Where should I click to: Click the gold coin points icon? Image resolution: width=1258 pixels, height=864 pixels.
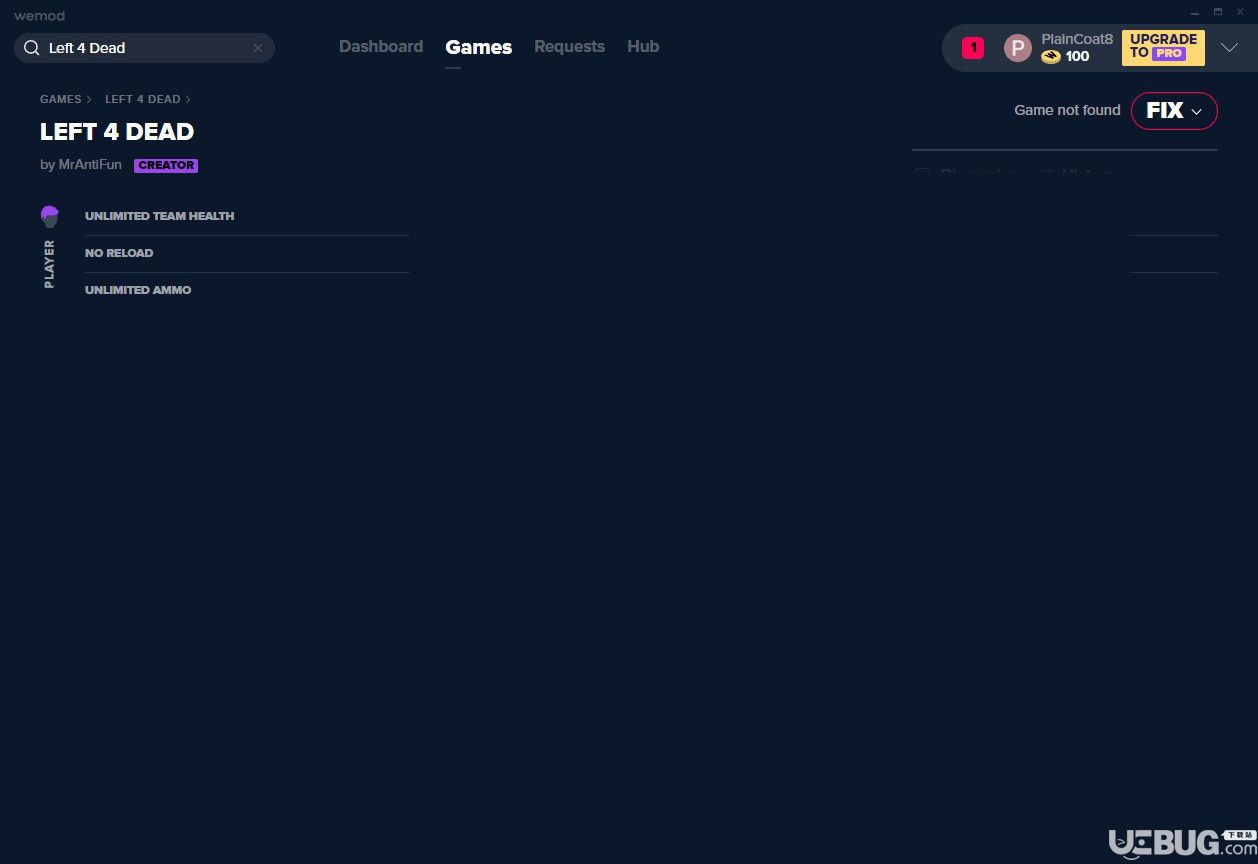pos(1050,57)
